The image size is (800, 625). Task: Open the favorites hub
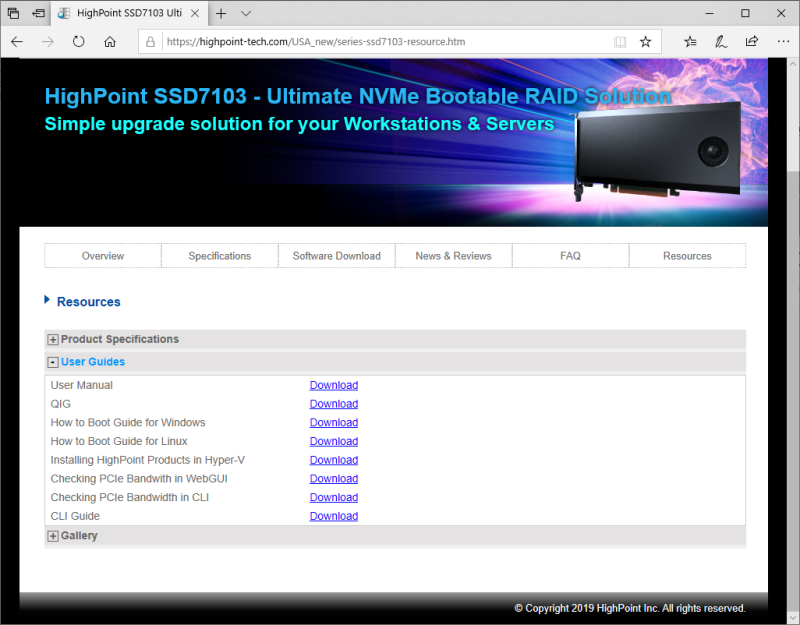point(690,42)
